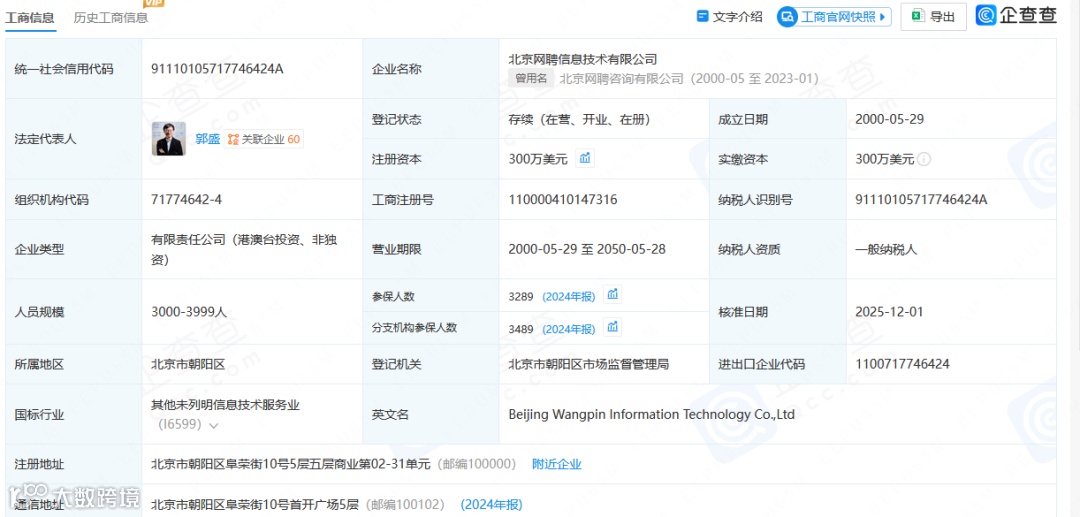
Task: Export data with 导出 button
Action: coord(933,17)
